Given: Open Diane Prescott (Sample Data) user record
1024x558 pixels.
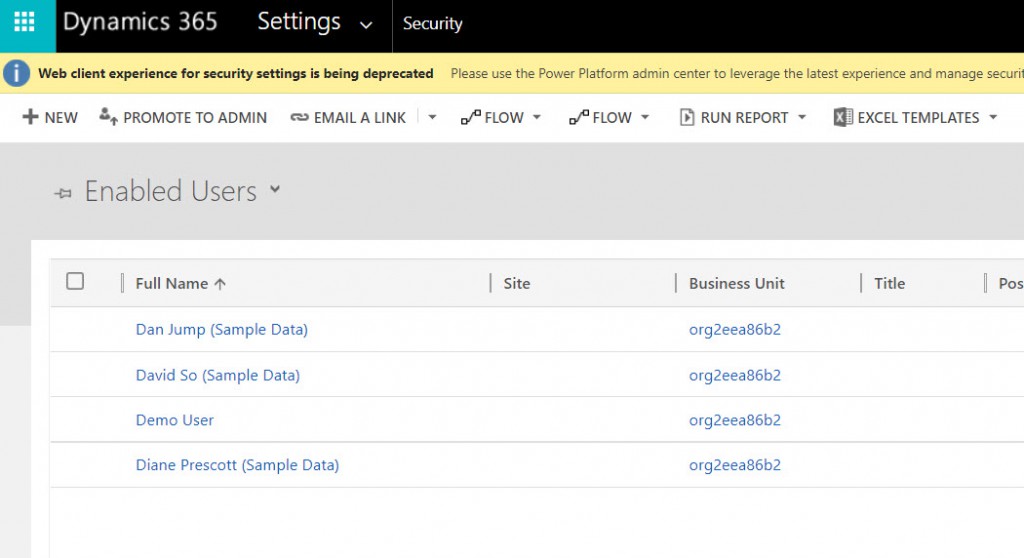Looking at the screenshot, I should point(237,465).
